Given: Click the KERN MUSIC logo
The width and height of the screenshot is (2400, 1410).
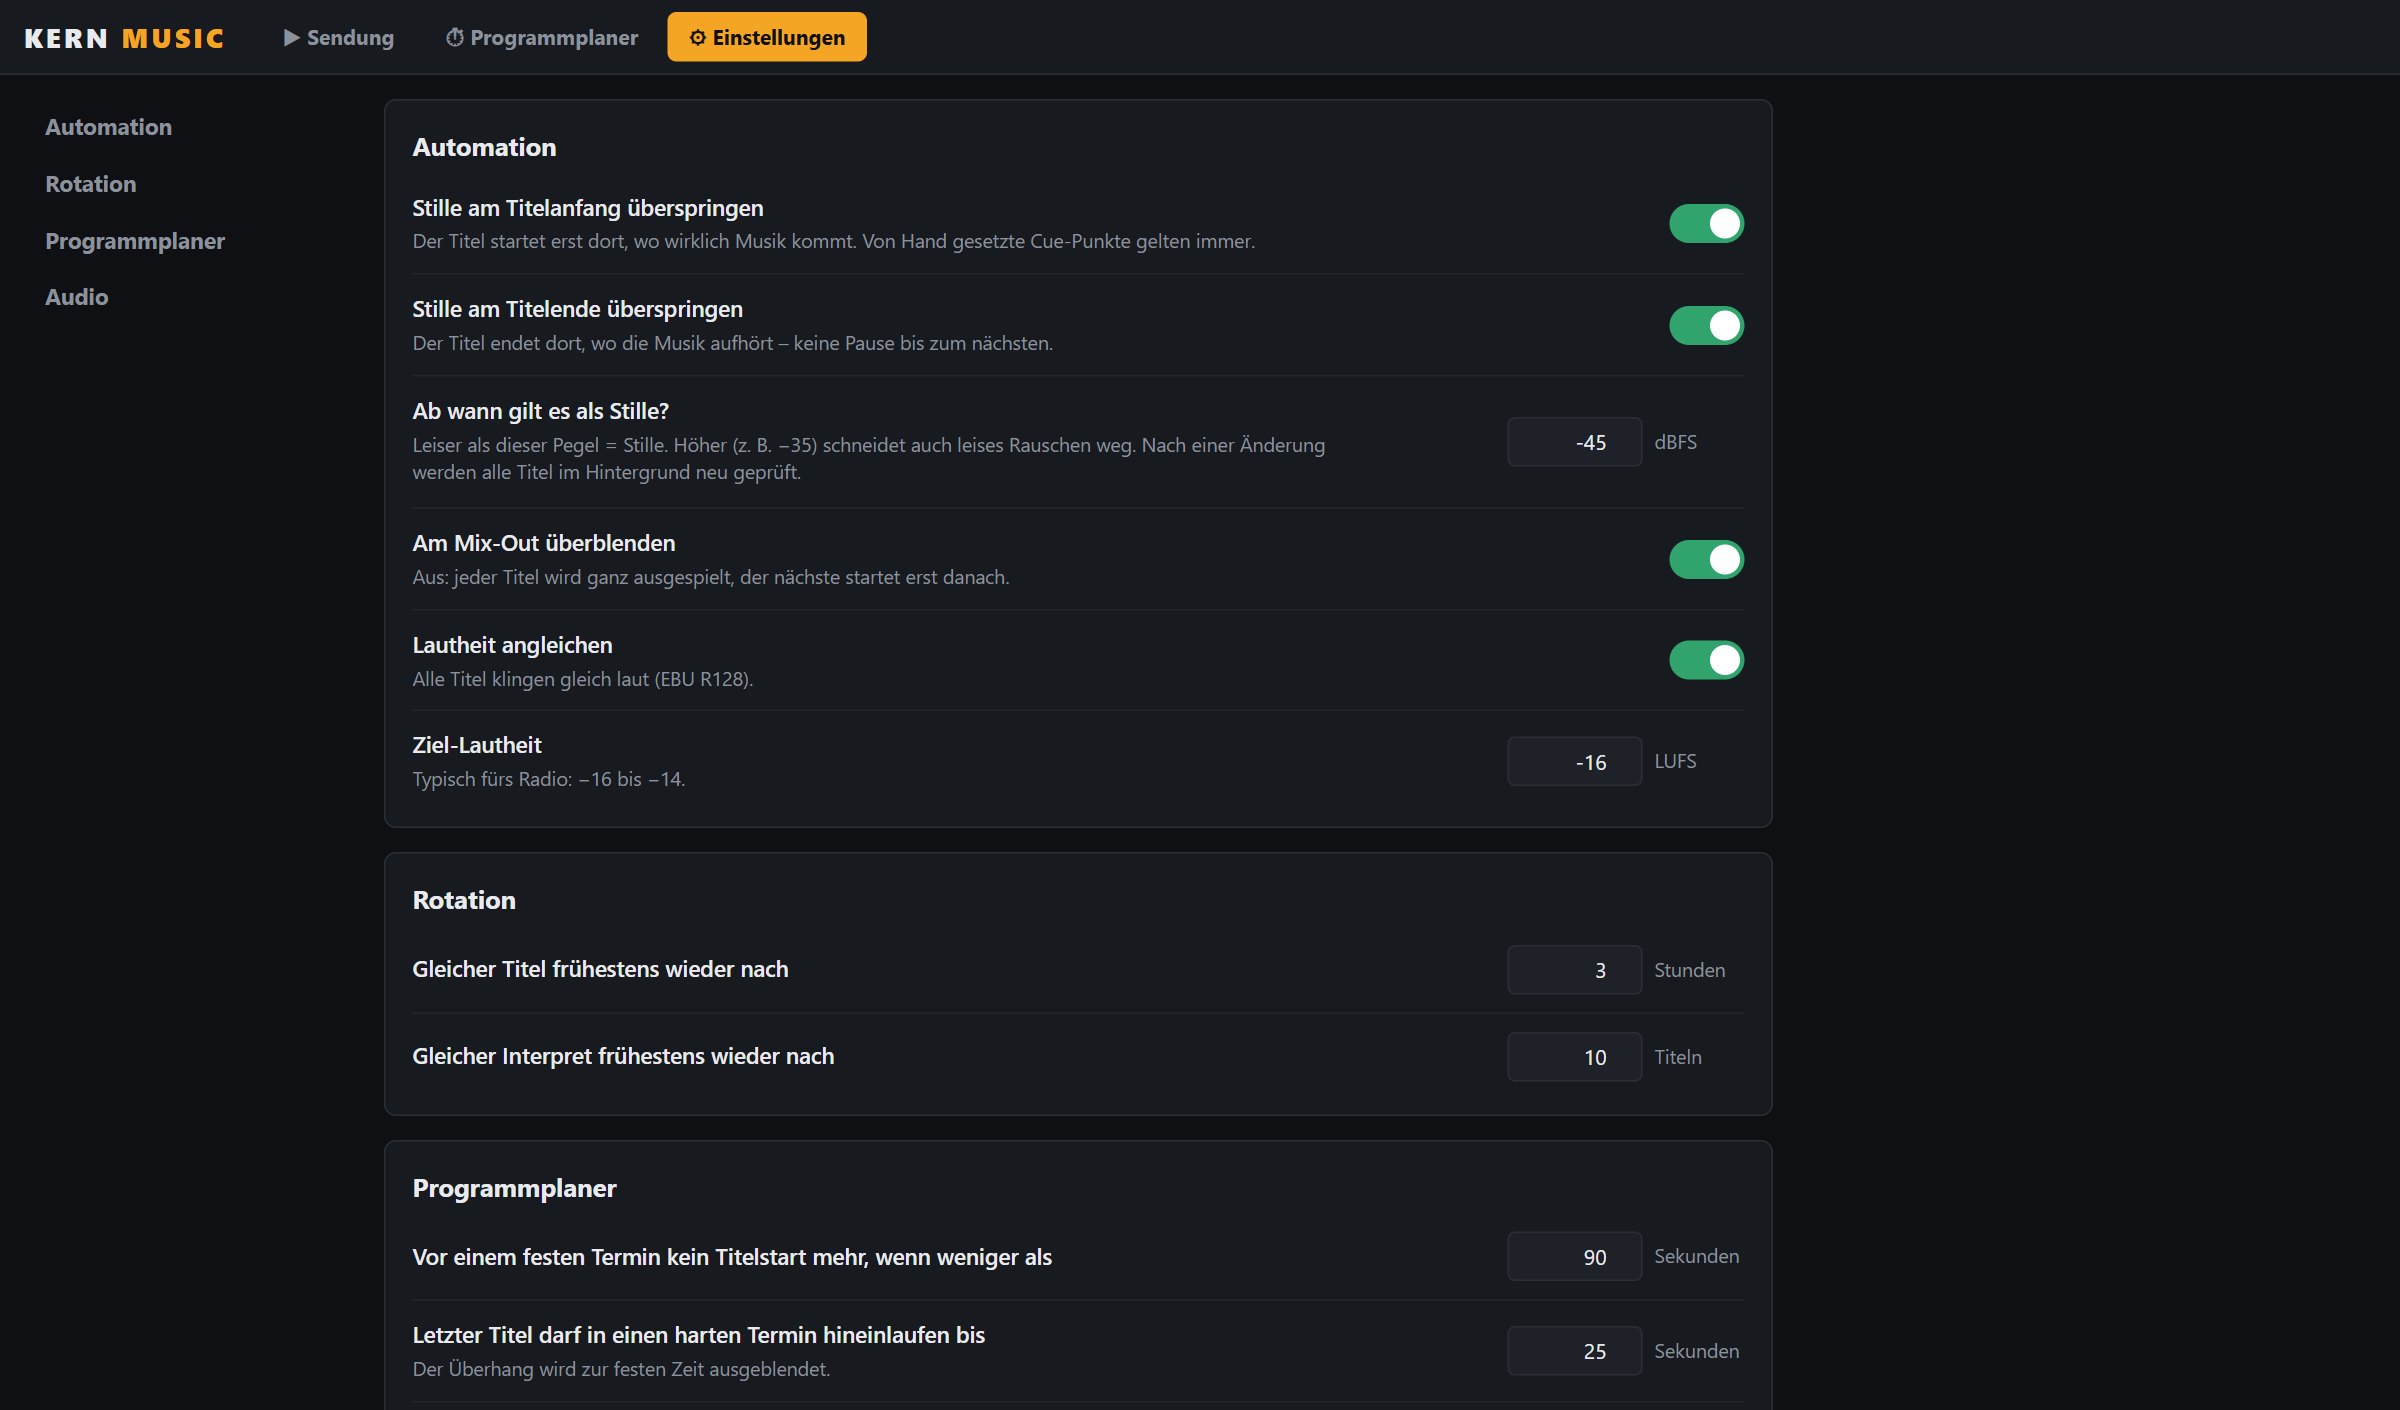Looking at the screenshot, I should [x=124, y=38].
